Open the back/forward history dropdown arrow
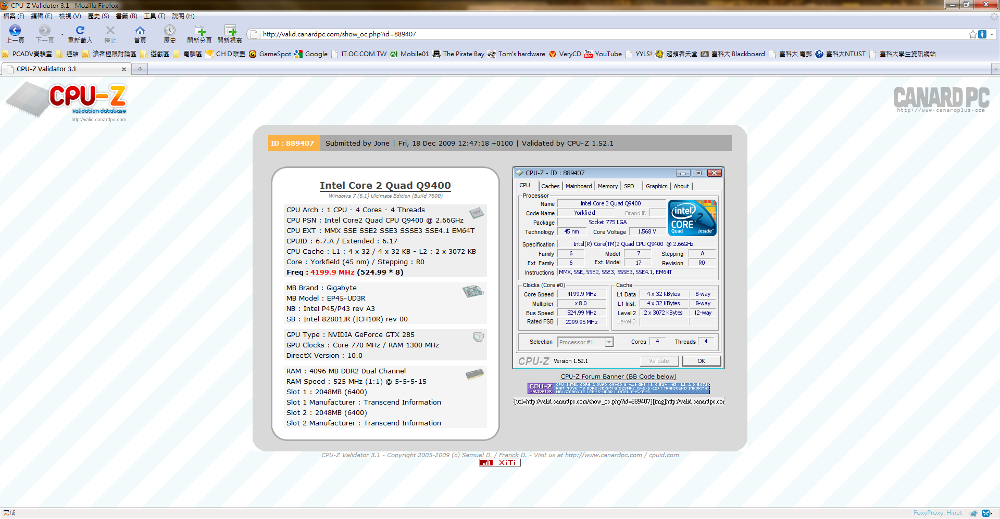 click(x=62, y=32)
